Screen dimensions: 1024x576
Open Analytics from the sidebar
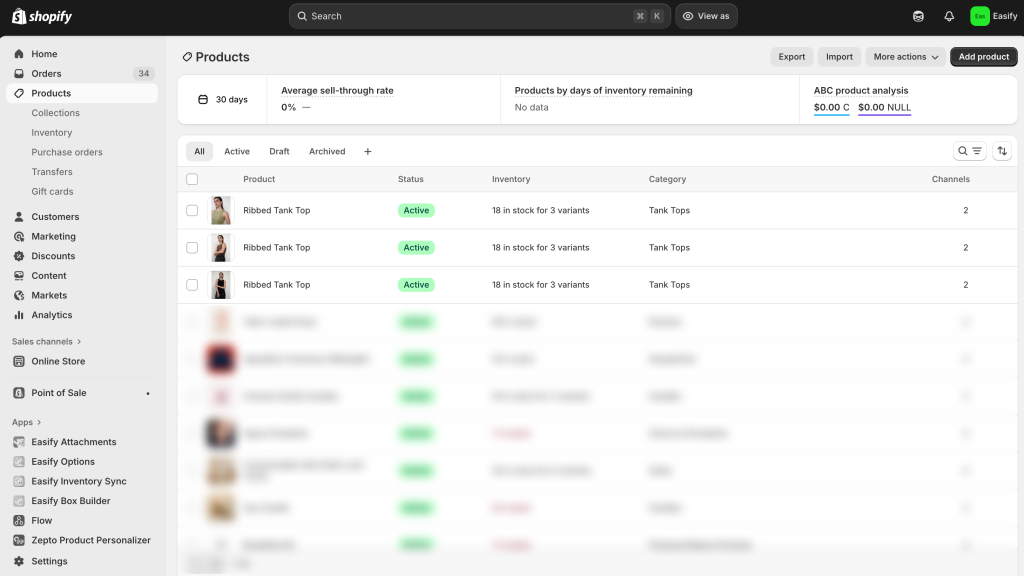tap(51, 315)
